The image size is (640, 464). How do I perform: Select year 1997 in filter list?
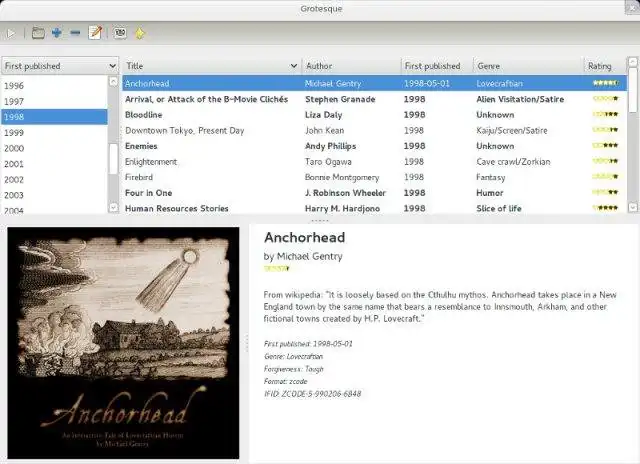tap(55, 101)
